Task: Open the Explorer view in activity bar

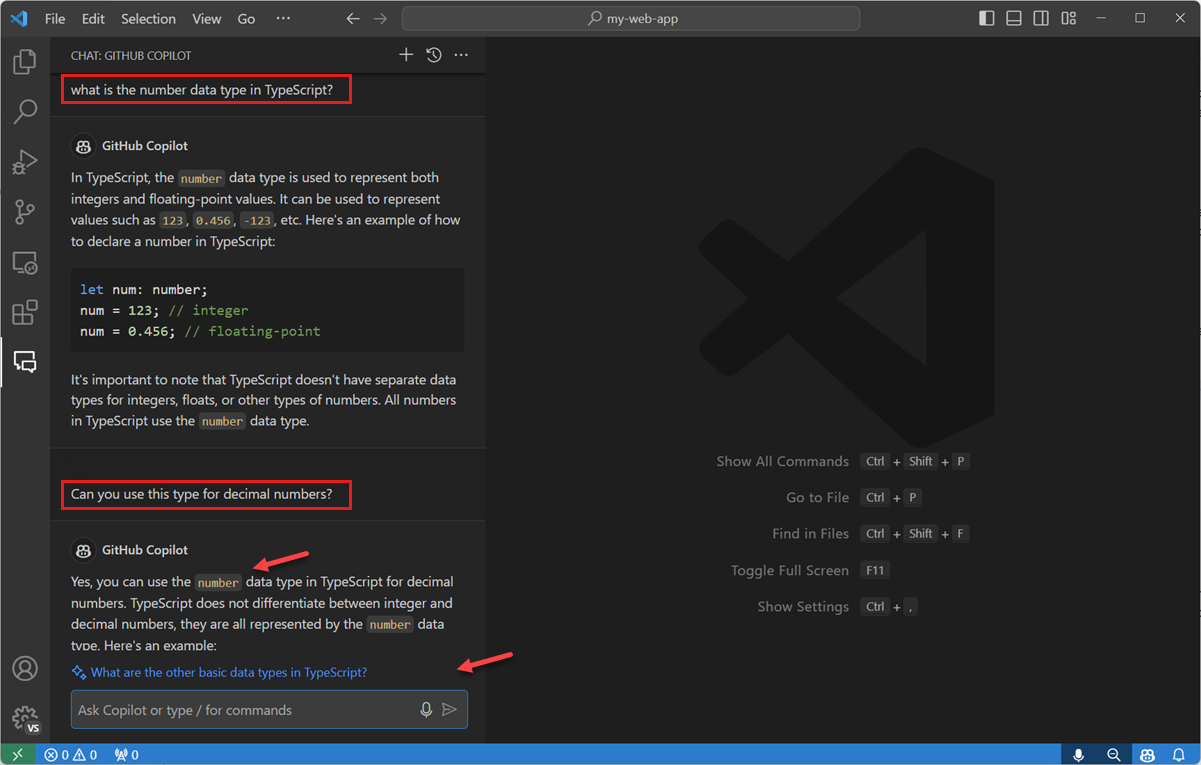Action: coord(25,63)
